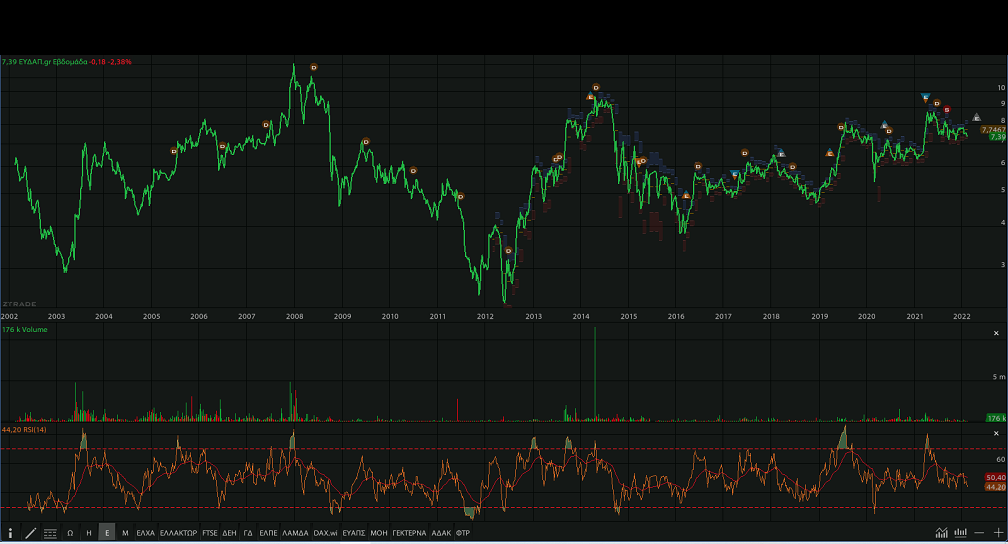Open the ΕΛΛΑΚΤΩΡ symbol tab
This screenshot has height=544, width=1008.
tap(178, 533)
